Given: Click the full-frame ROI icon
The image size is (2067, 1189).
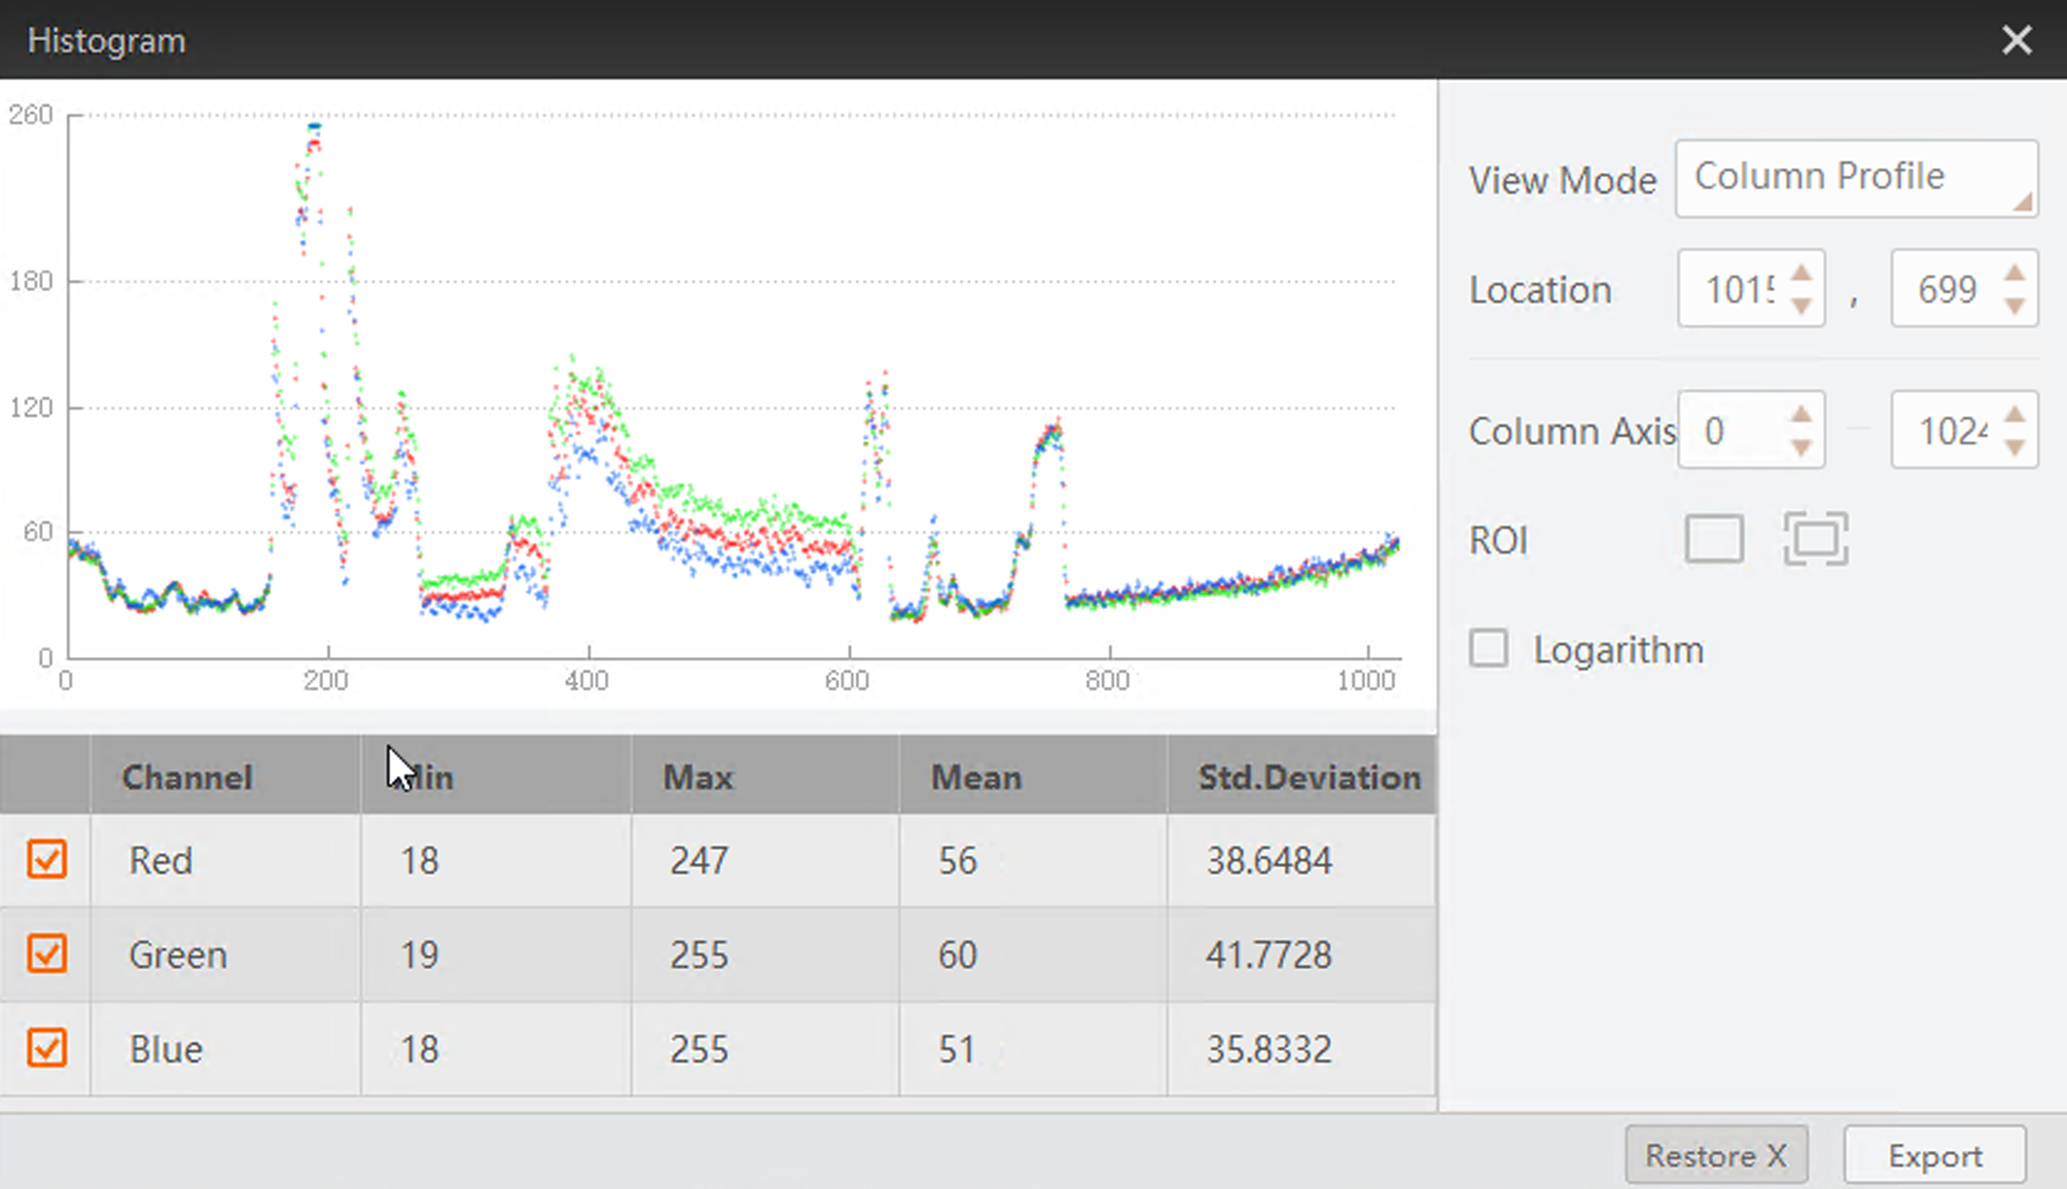Looking at the screenshot, I should click(1815, 539).
